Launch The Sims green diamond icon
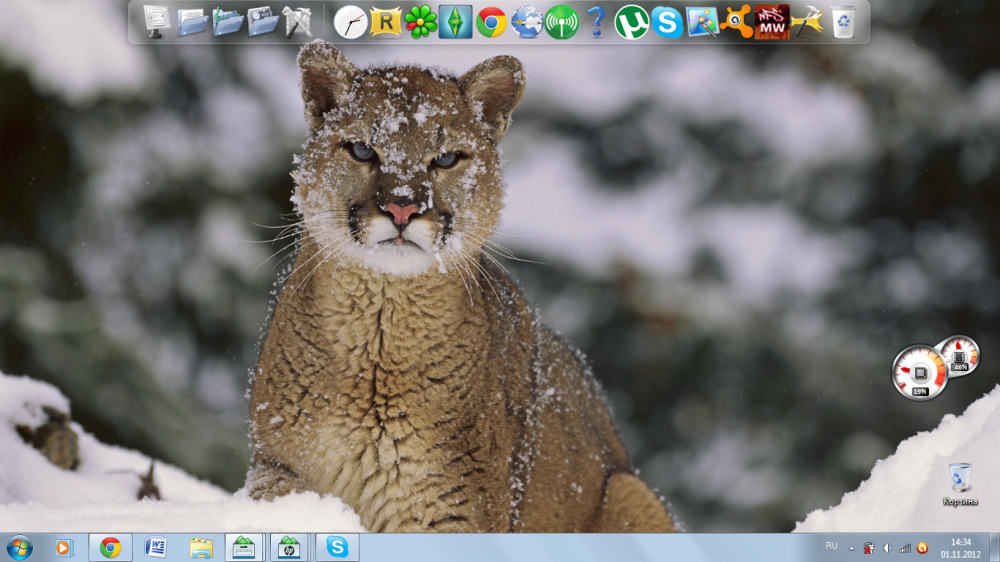Viewport: 1000px width, 562px height. coord(455,22)
